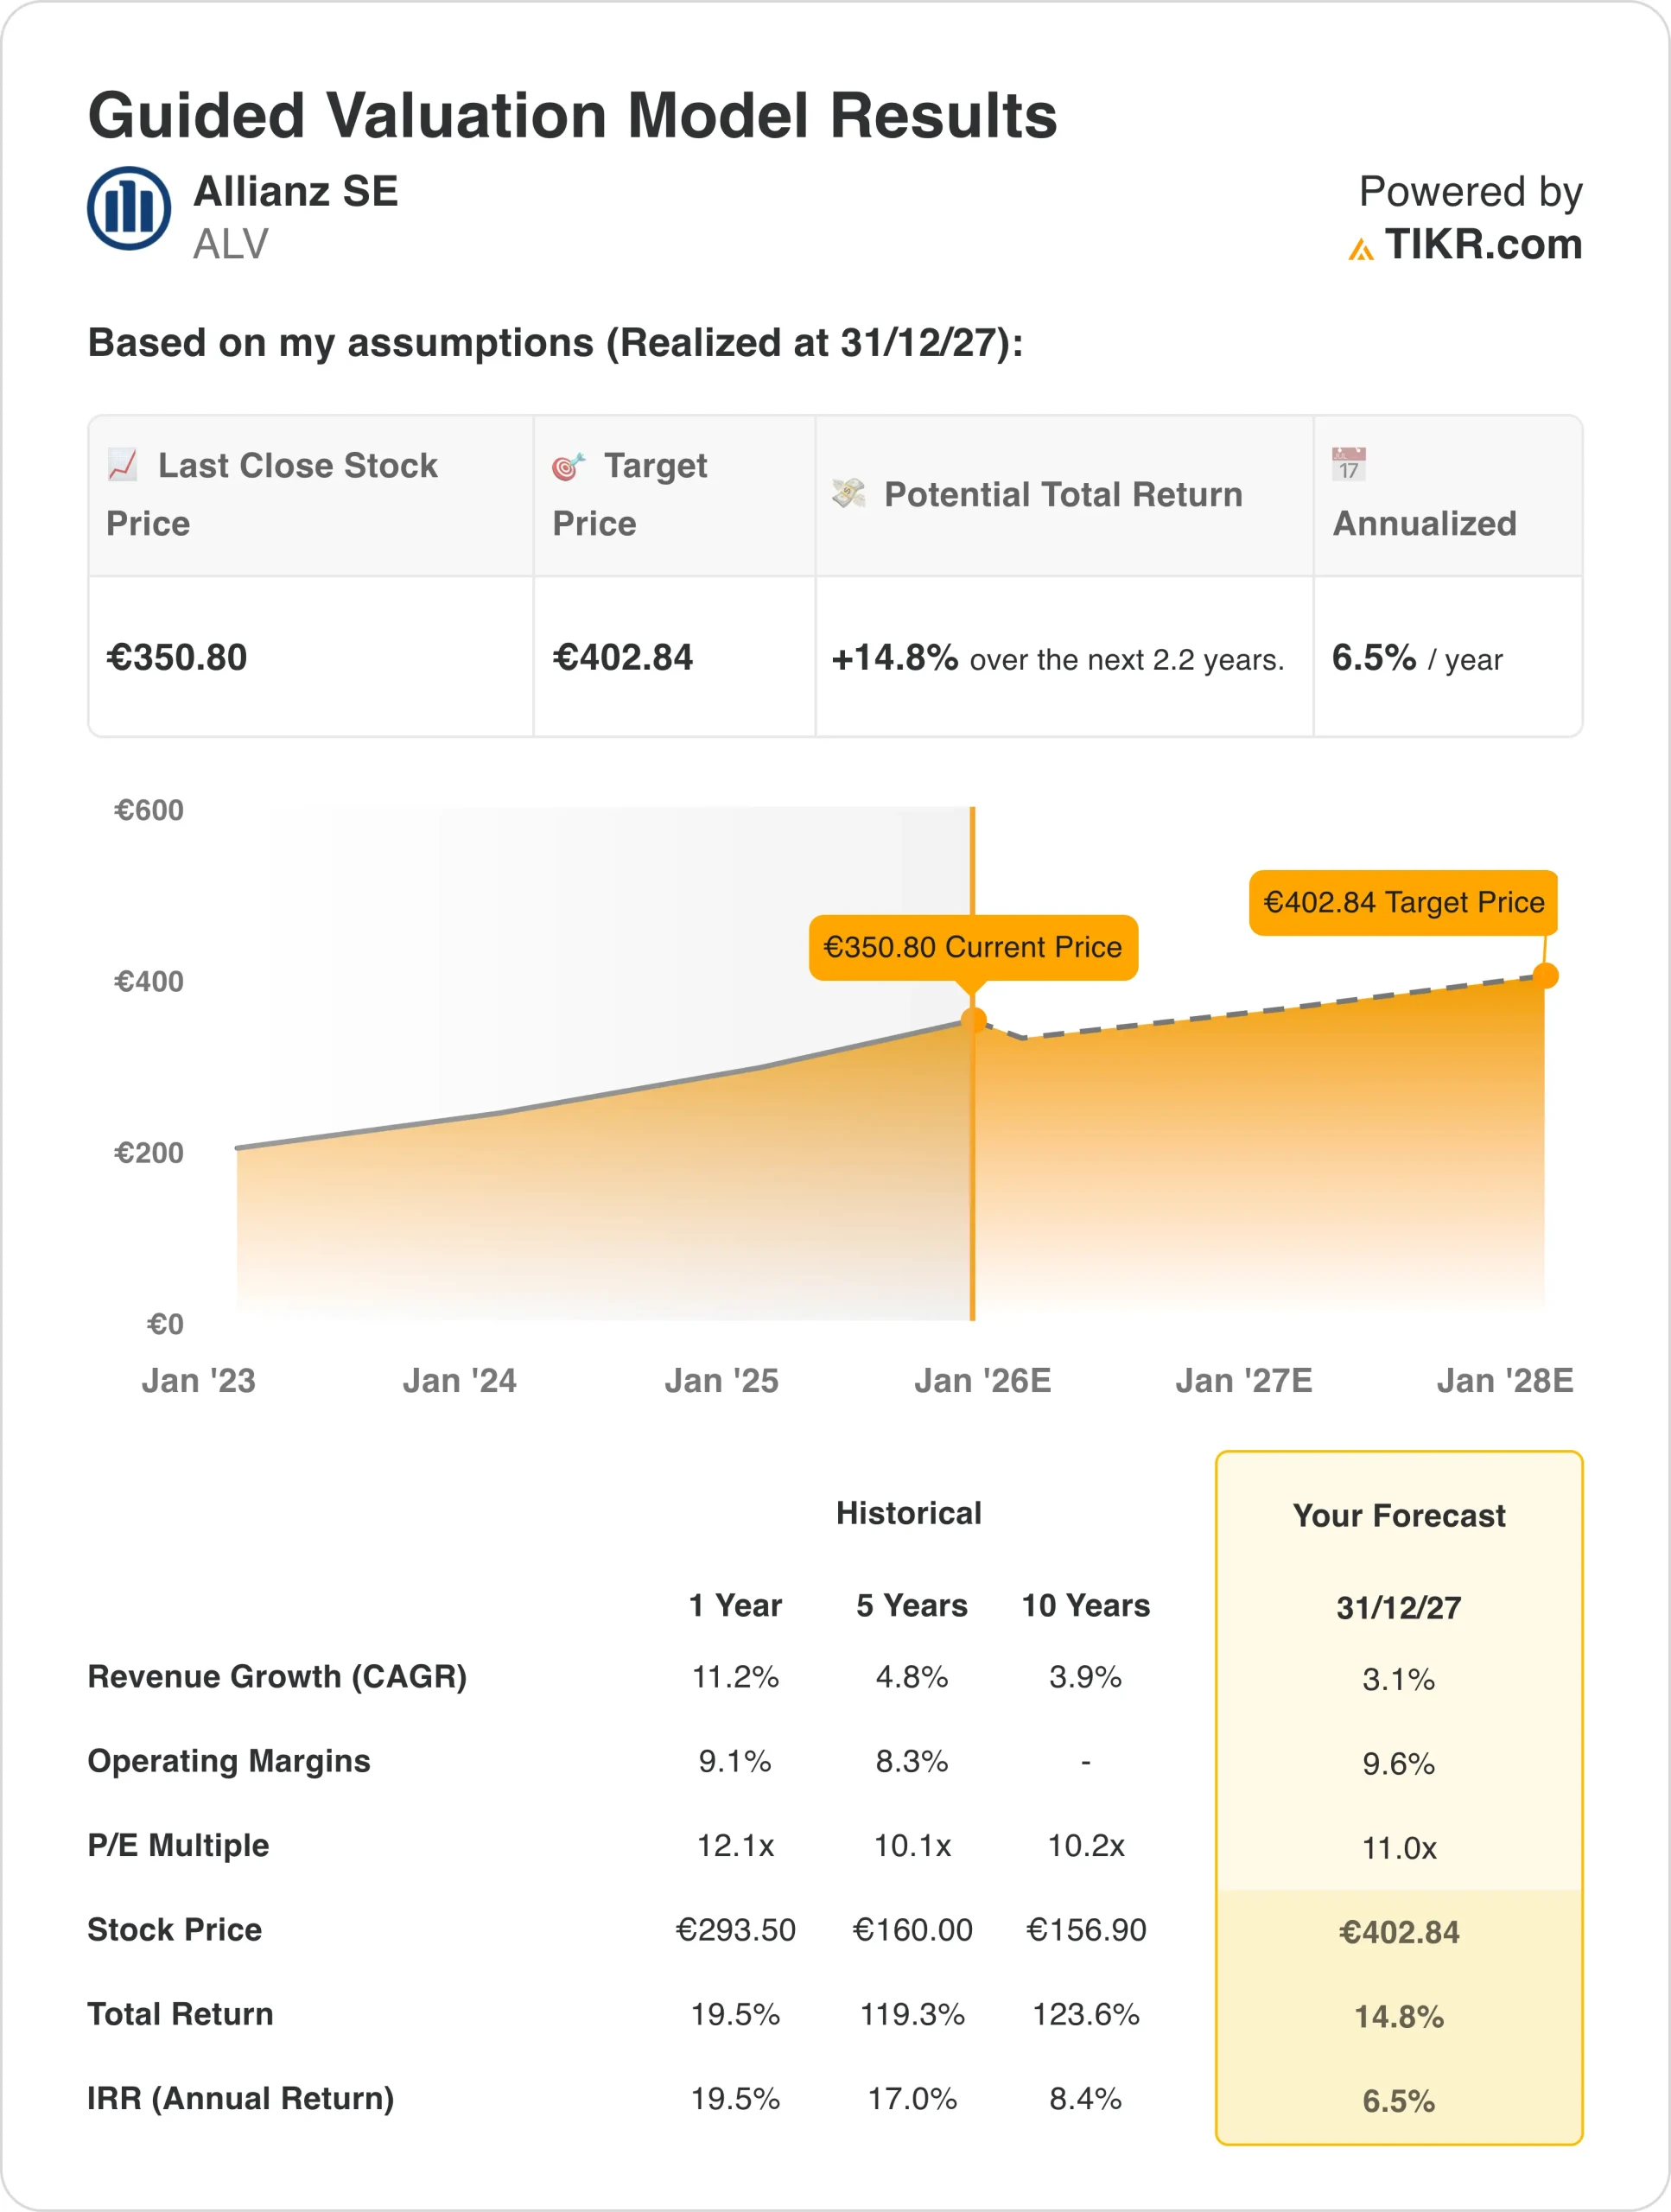Click the TIKR.com link text
The width and height of the screenshot is (1671, 2212).
(x=1483, y=245)
